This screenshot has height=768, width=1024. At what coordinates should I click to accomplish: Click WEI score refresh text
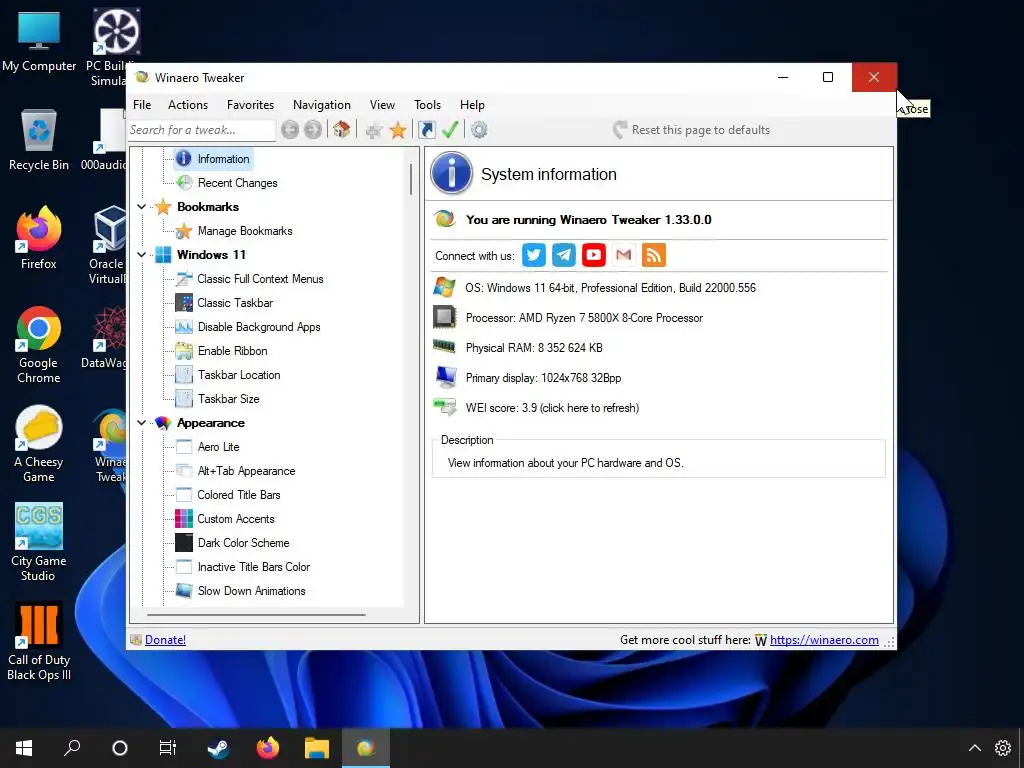click(x=552, y=408)
